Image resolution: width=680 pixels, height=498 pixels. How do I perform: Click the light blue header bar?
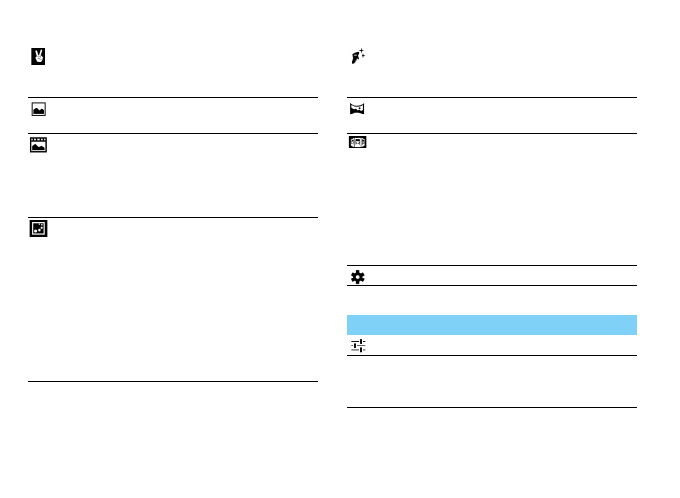click(491, 324)
